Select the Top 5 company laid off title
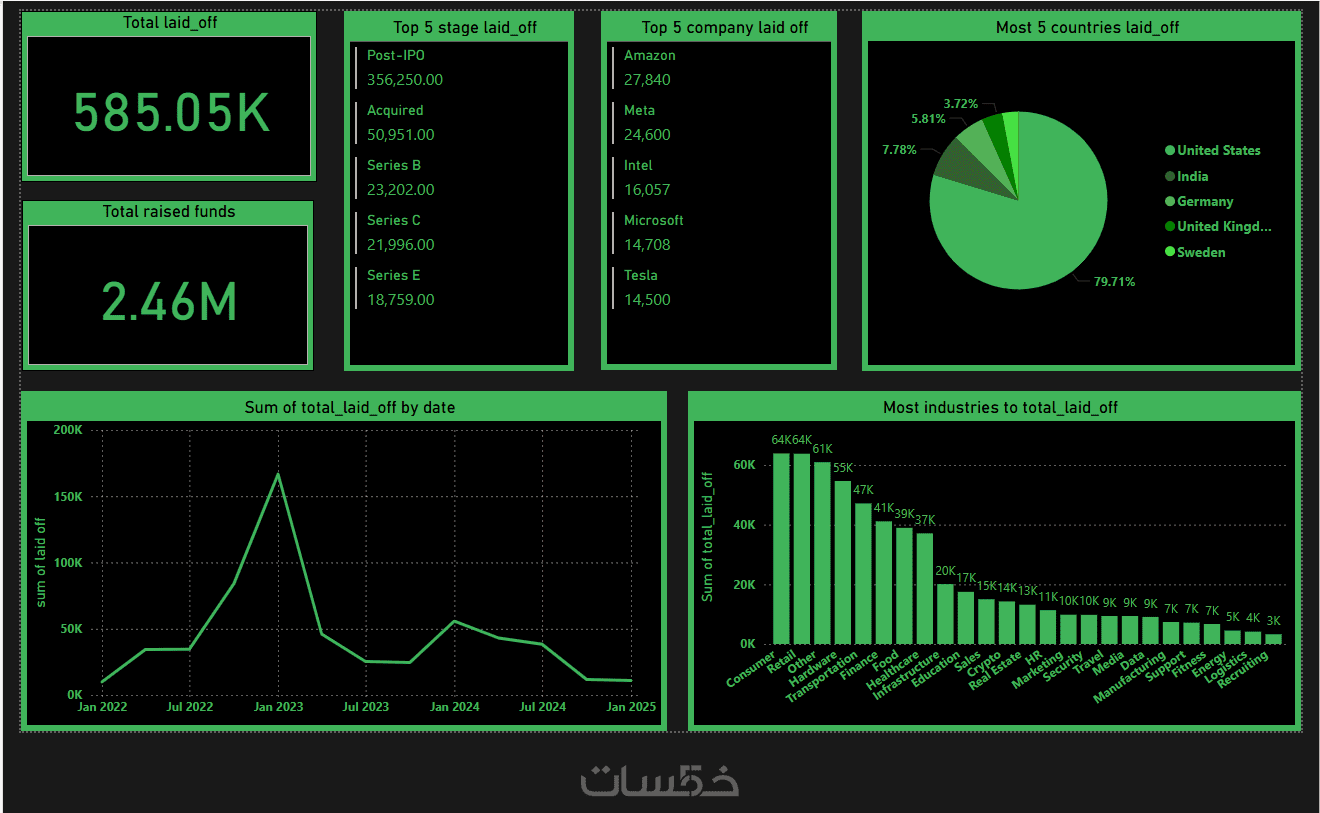Viewport: 1320px width, 813px height. tap(725, 28)
